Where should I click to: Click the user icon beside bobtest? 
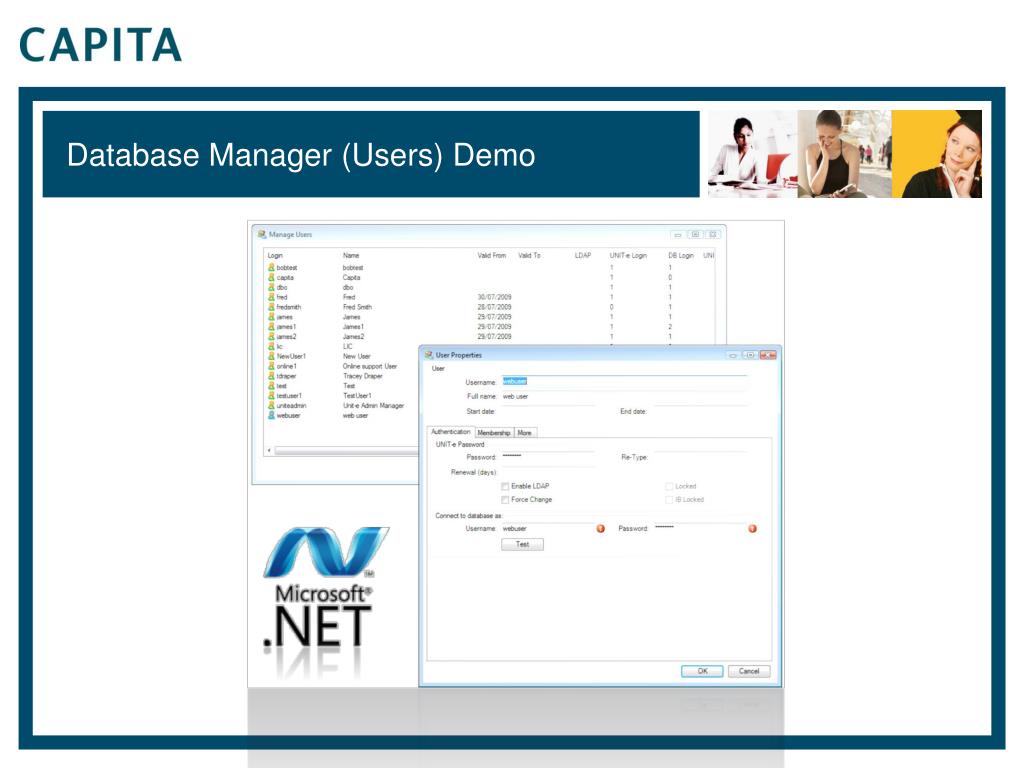point(271,267)
